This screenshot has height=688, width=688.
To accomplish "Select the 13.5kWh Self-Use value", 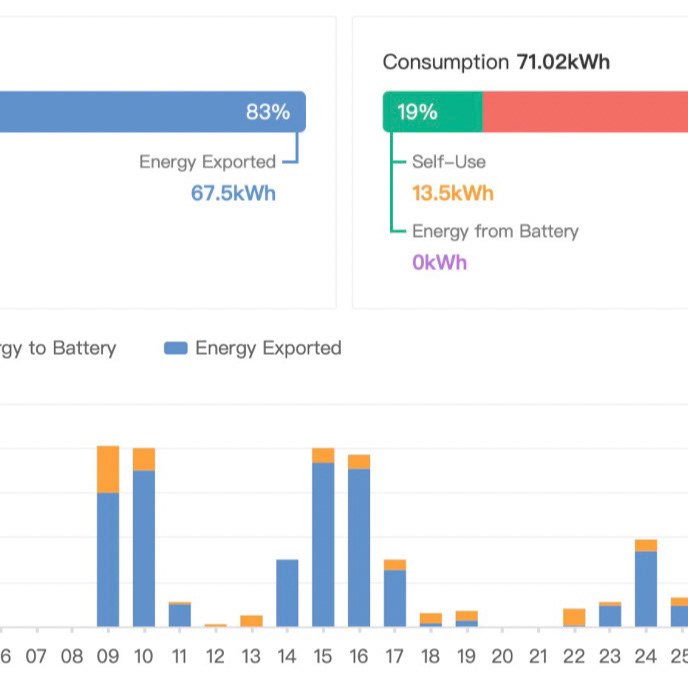I will coord(453,193).
